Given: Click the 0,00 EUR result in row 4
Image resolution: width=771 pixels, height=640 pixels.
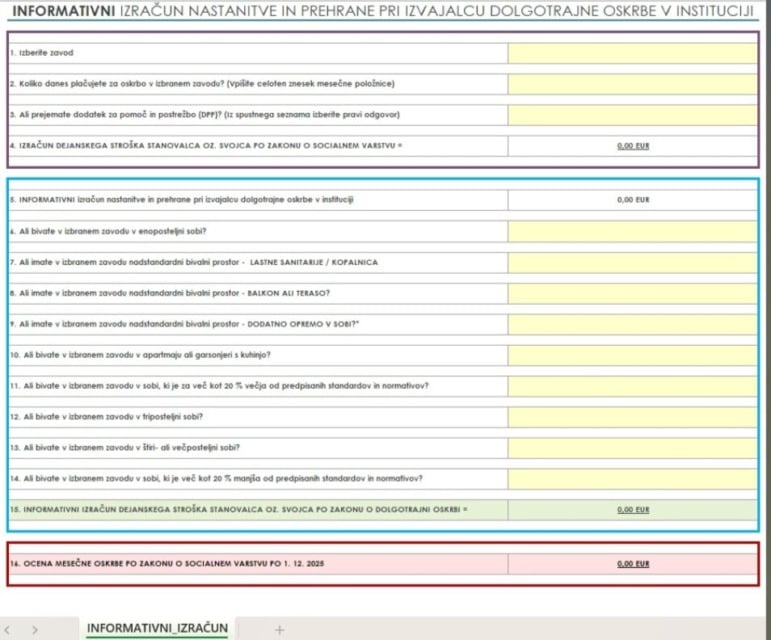Looking at the screenshot, I should click(633, 146).
